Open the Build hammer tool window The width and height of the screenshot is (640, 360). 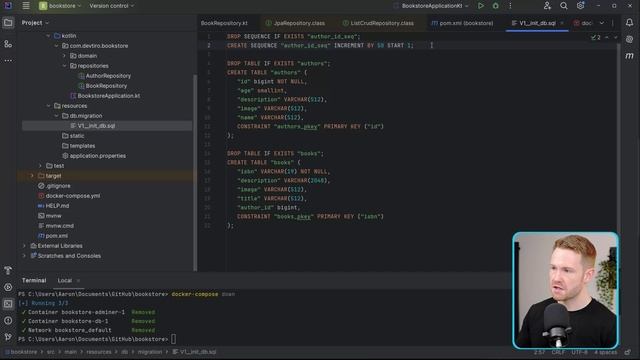[x=8, y=270]
